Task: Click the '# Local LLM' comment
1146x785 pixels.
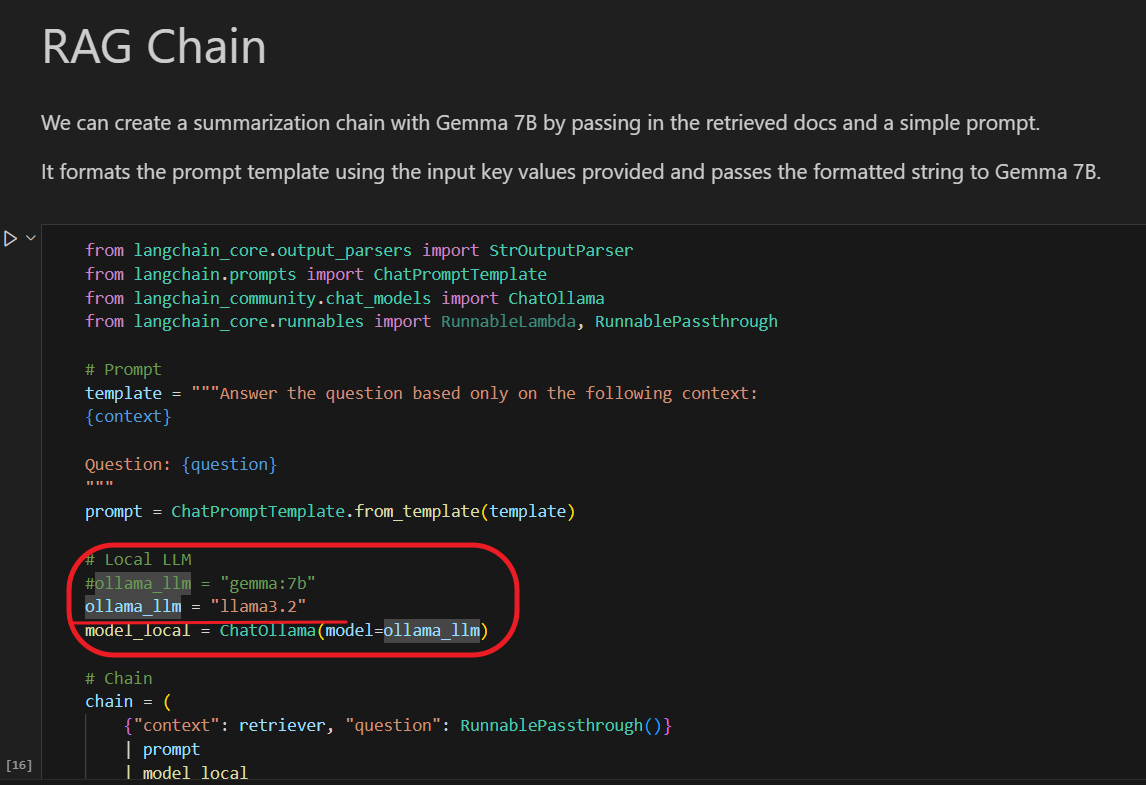Action: [138, 559]
